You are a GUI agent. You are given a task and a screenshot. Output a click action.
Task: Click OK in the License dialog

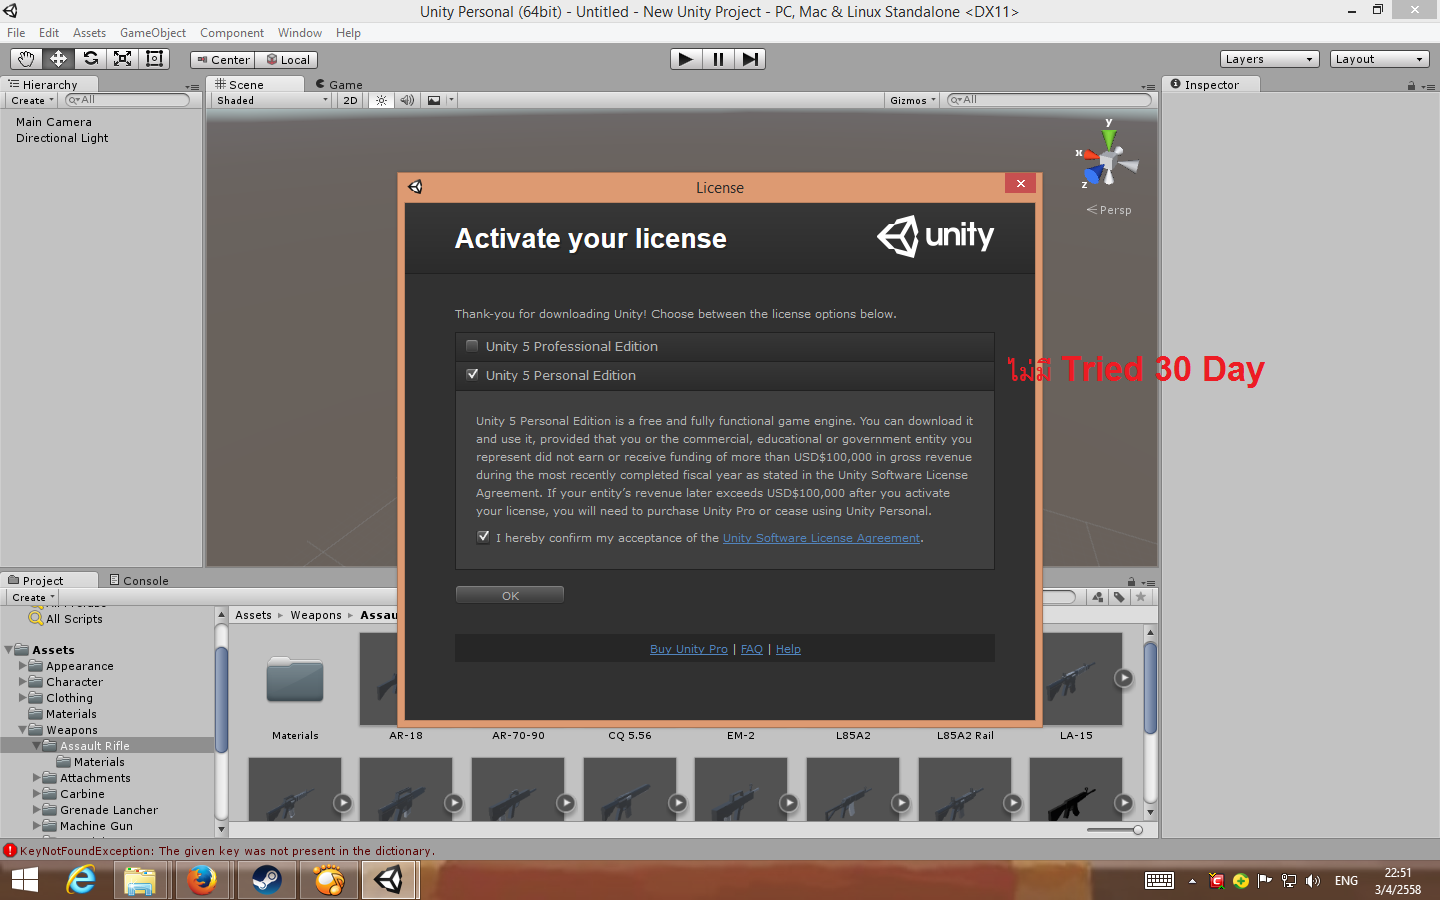tap(510, 595)
